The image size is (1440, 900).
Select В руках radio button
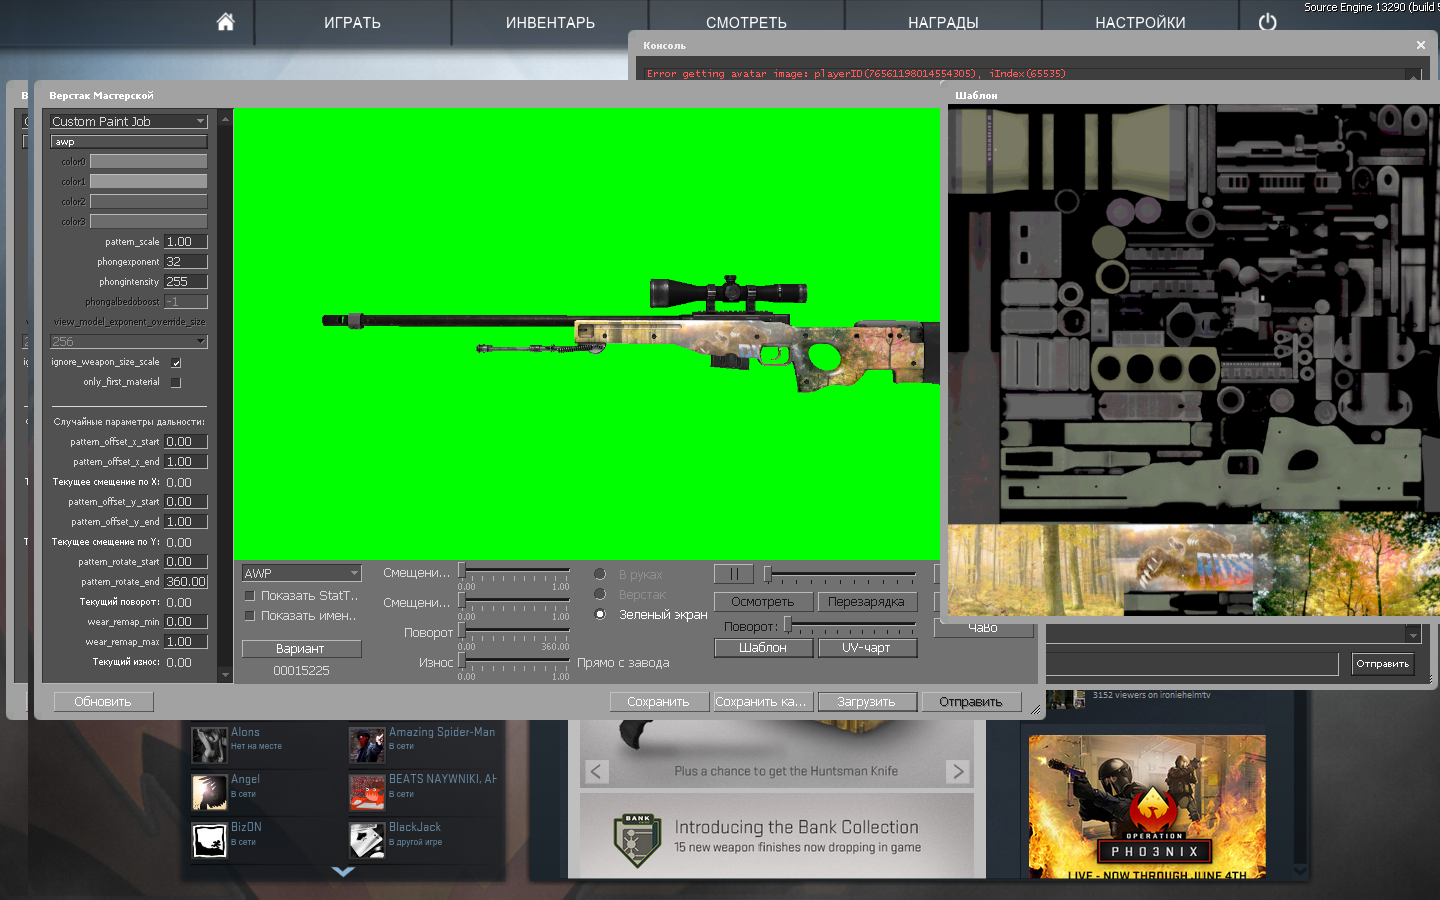(x=600, y=574)
